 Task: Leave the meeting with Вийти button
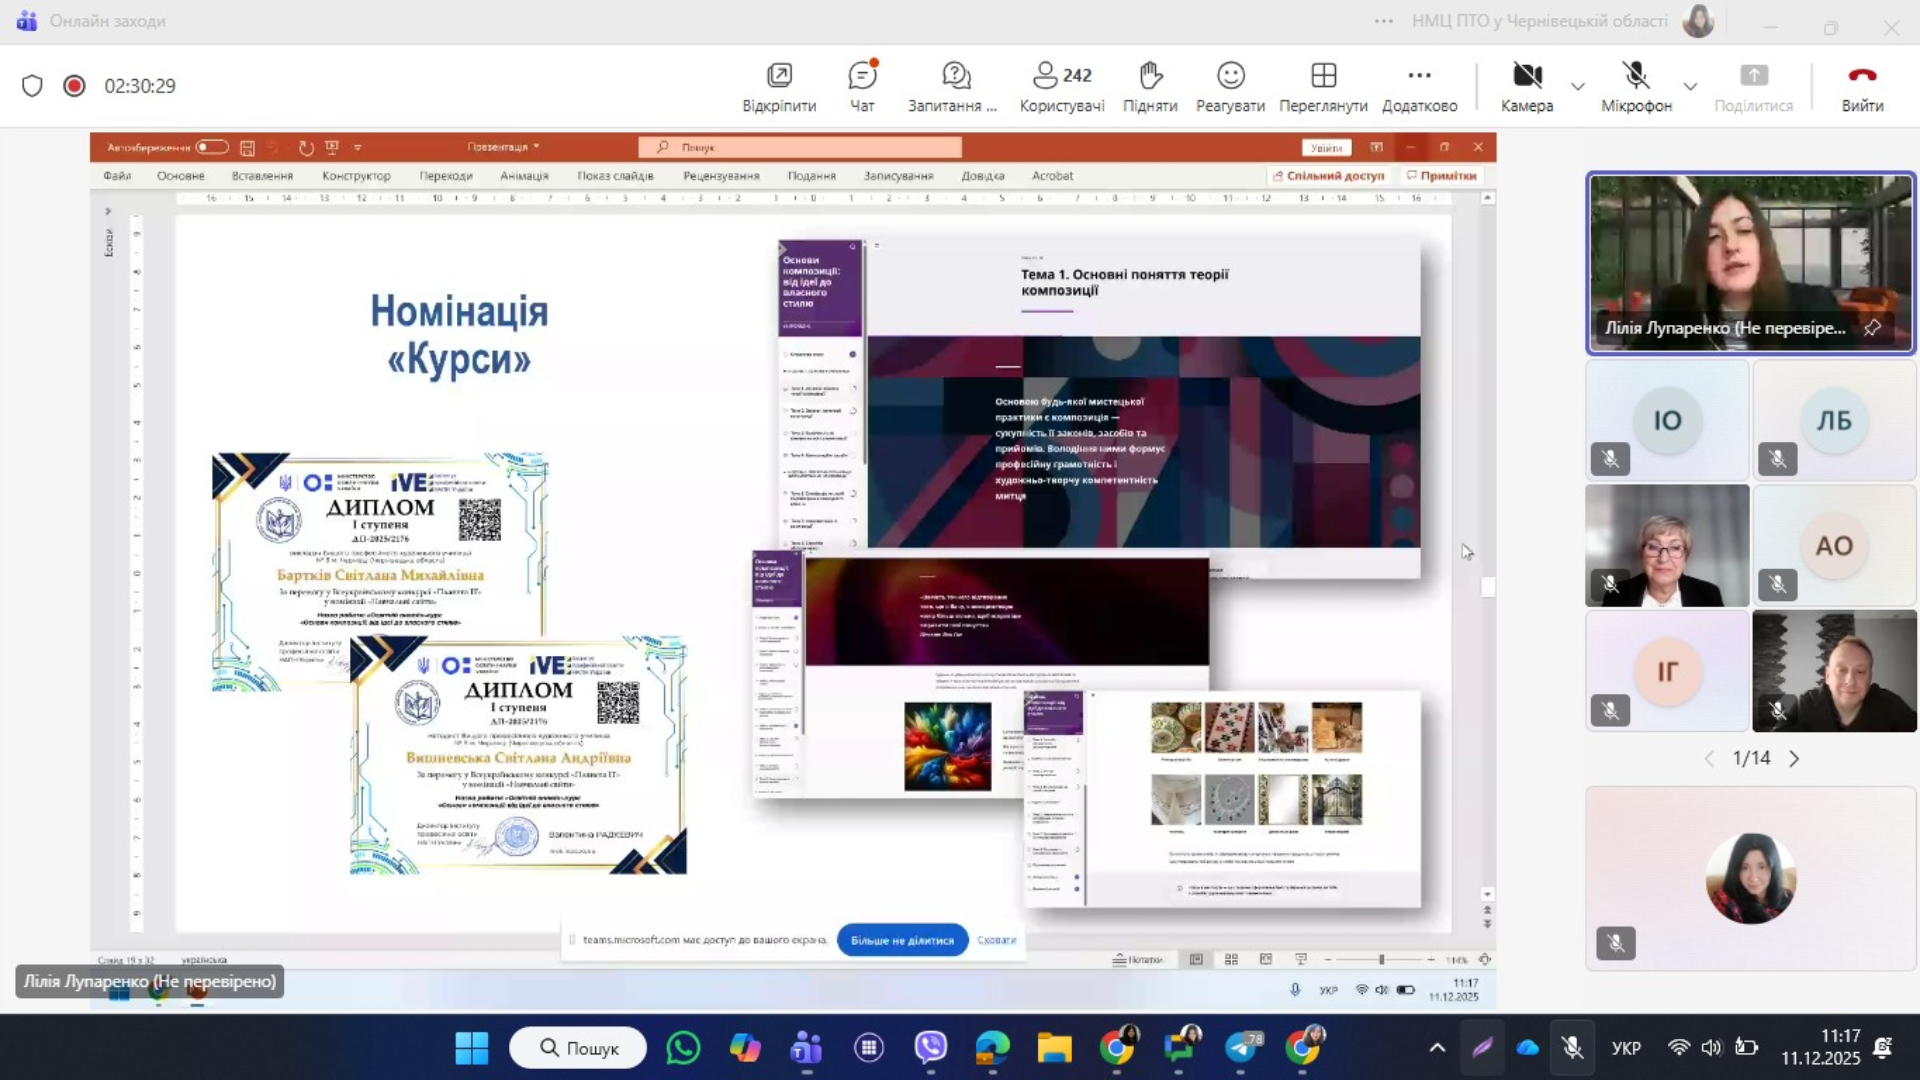pyautogui.click(x=1861, y=86)
